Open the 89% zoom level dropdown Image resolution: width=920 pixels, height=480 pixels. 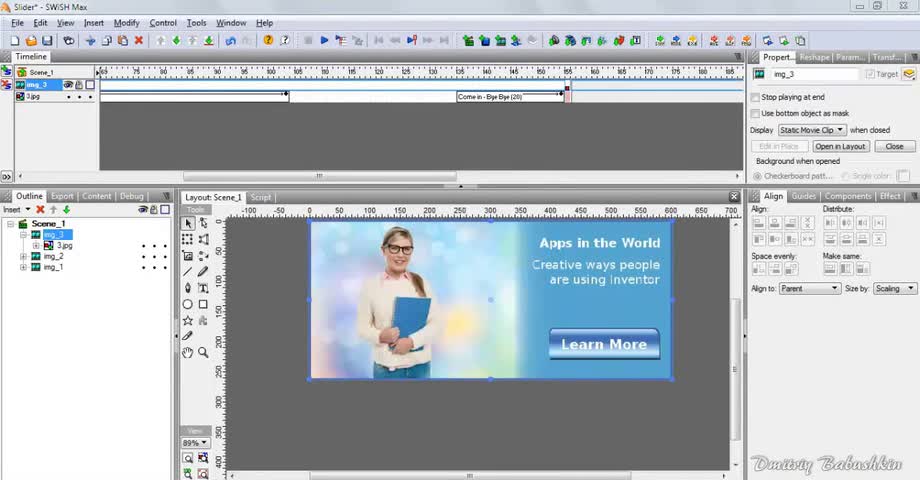click(195, 443)
